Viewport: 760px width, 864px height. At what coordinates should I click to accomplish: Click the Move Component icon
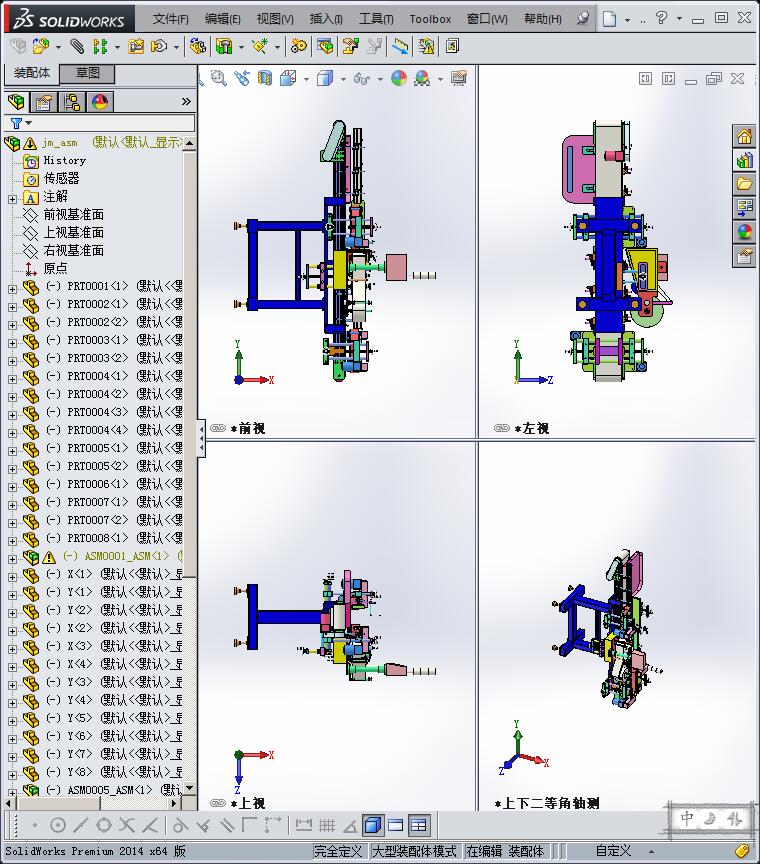click(159, 46)
